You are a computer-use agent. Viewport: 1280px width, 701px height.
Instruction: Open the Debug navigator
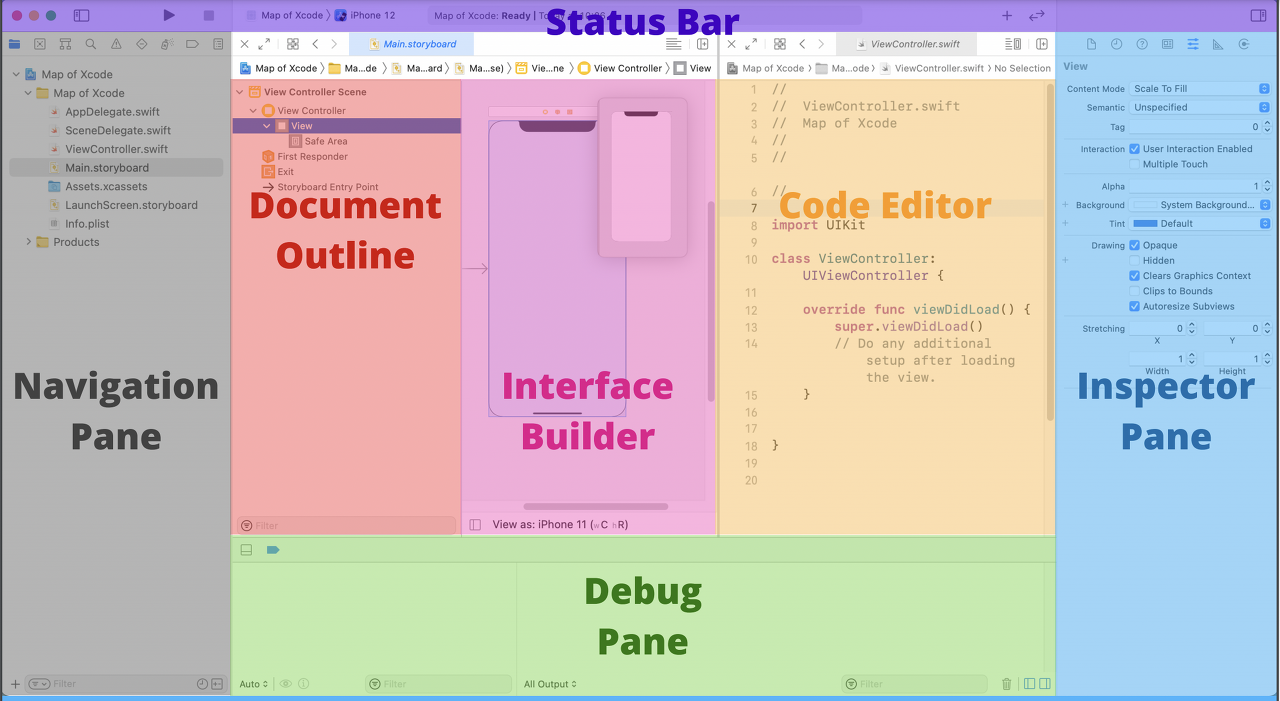(x=167, y=44)
